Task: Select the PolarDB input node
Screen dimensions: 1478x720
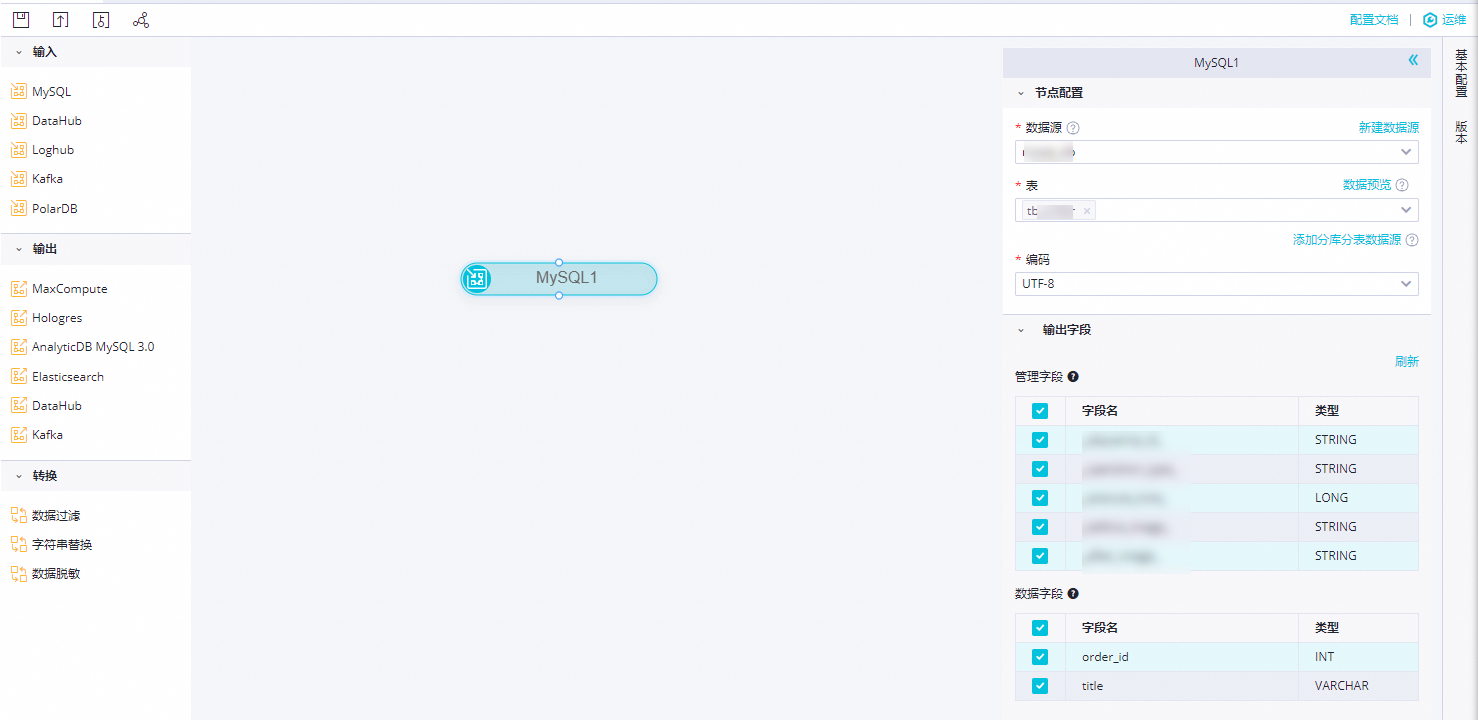Action: point(44,208)
